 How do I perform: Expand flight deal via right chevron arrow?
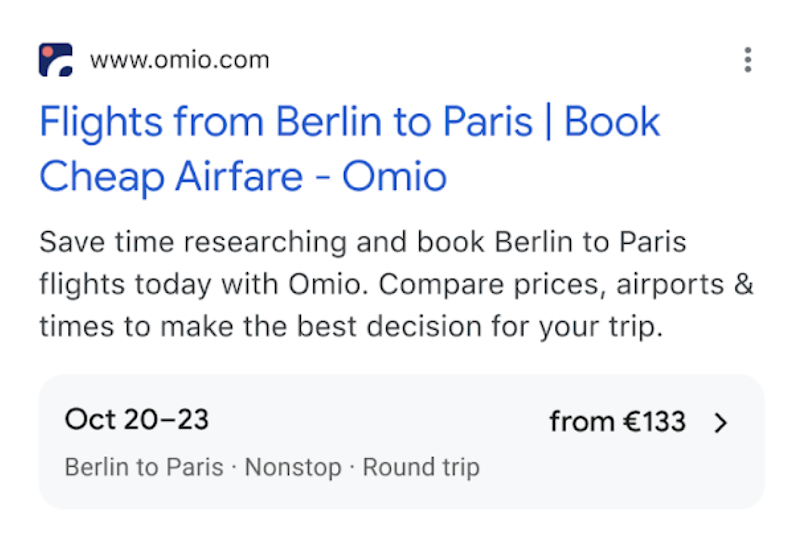(x=721, y=423)
